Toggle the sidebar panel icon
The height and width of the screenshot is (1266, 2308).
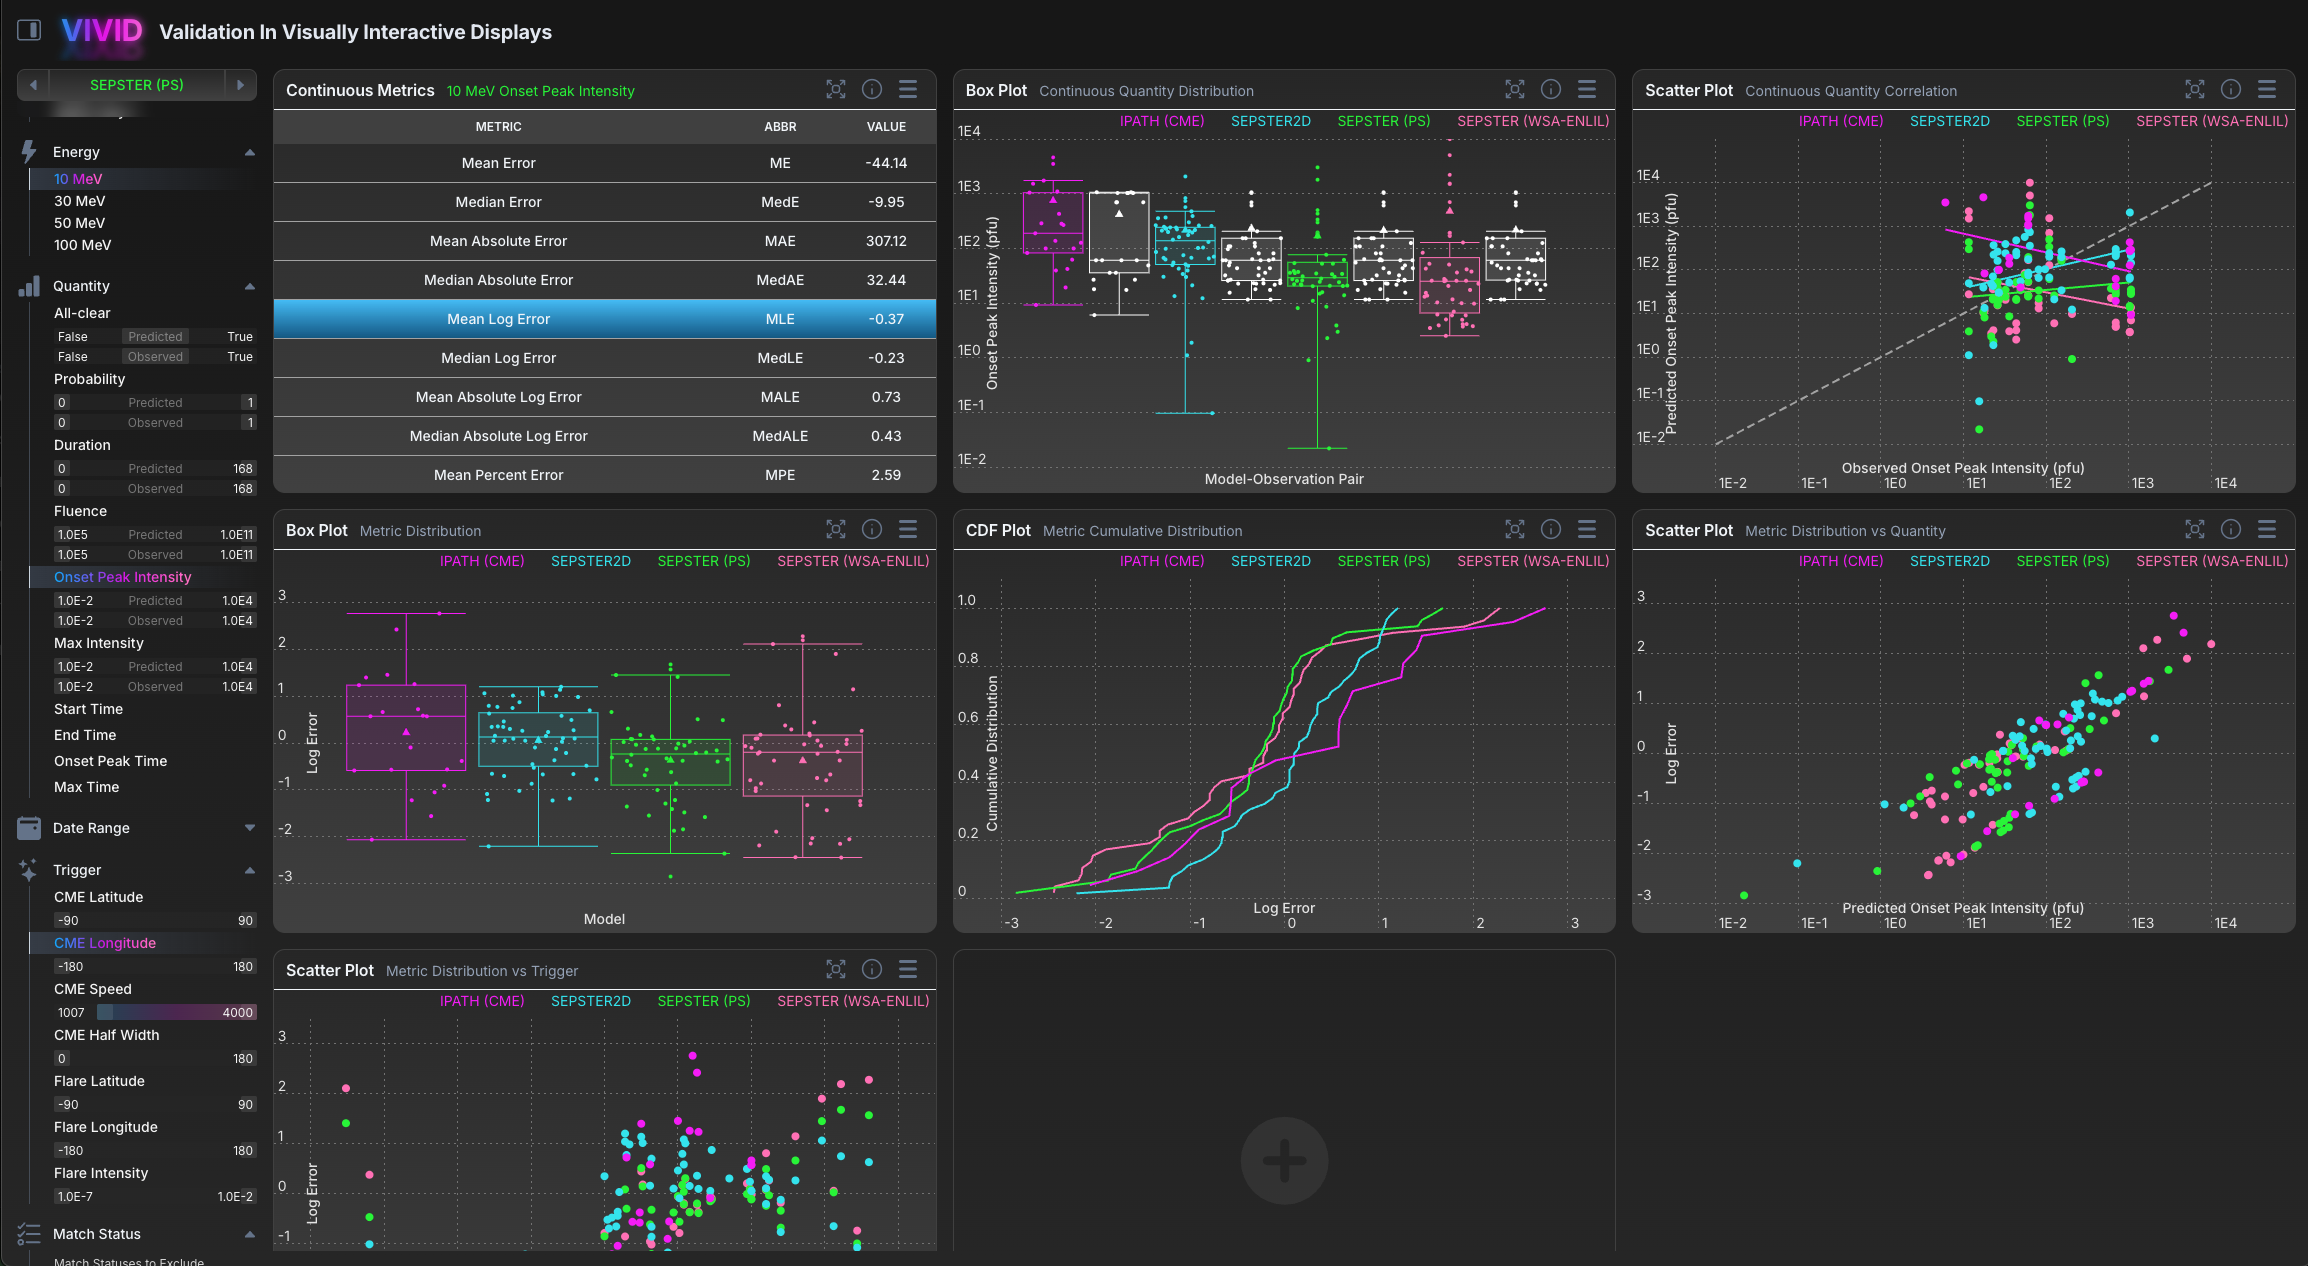click(29, 30)
